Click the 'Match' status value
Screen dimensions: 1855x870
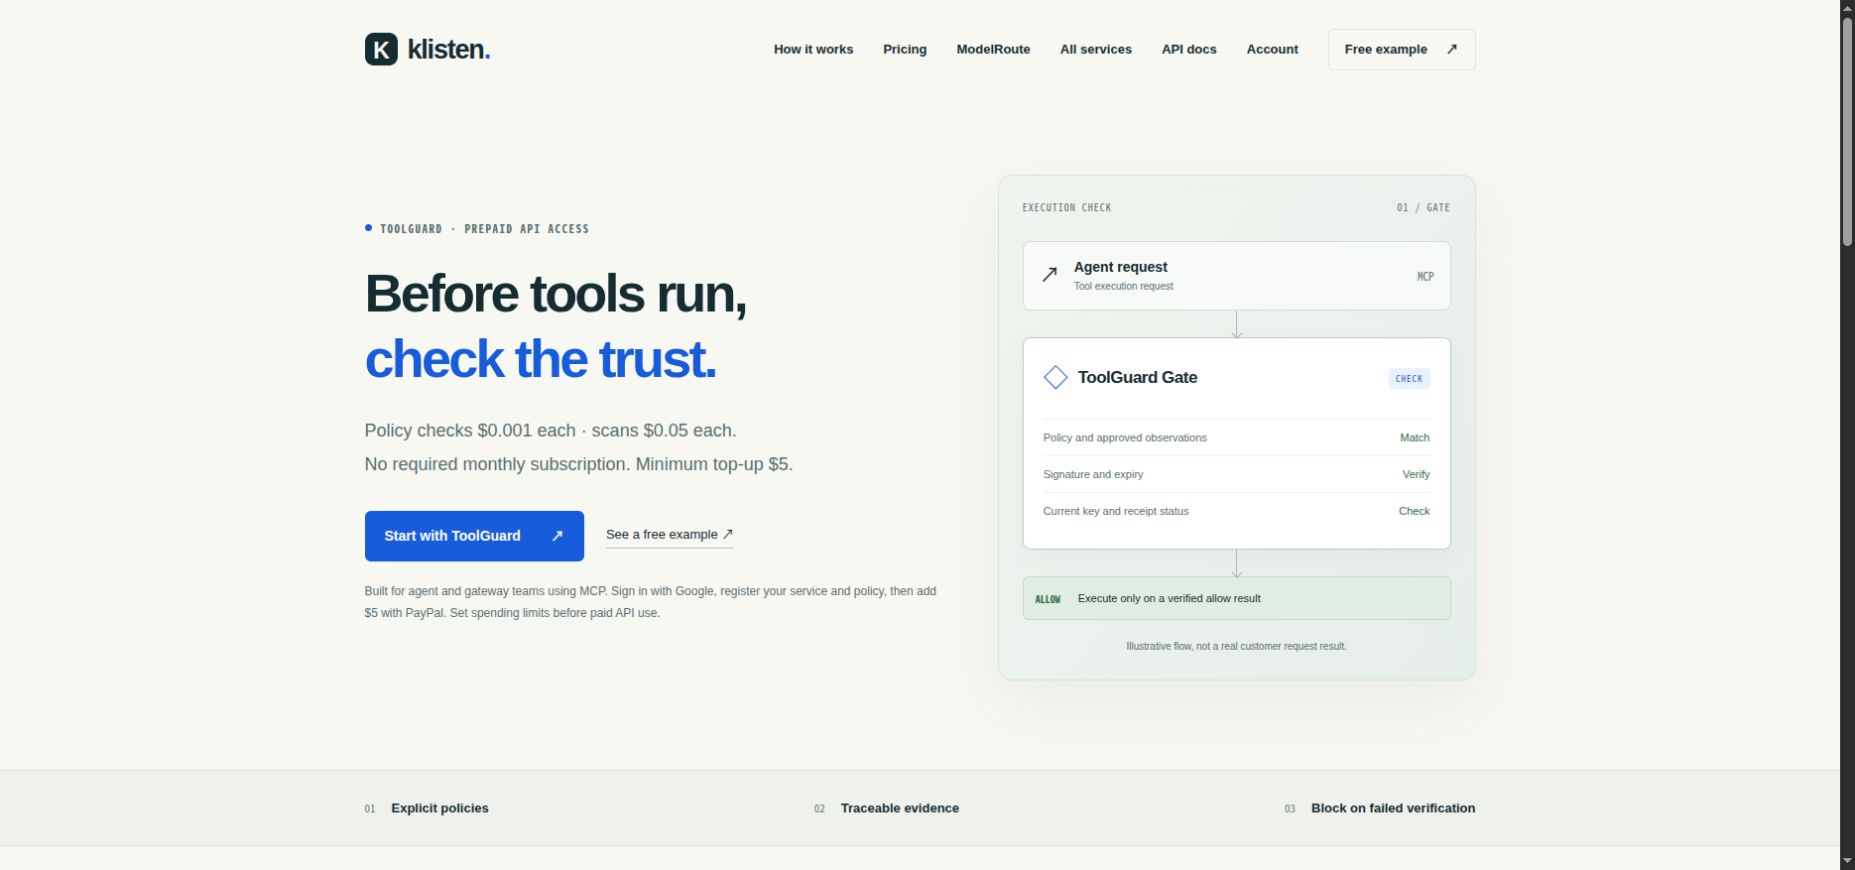1414,438
